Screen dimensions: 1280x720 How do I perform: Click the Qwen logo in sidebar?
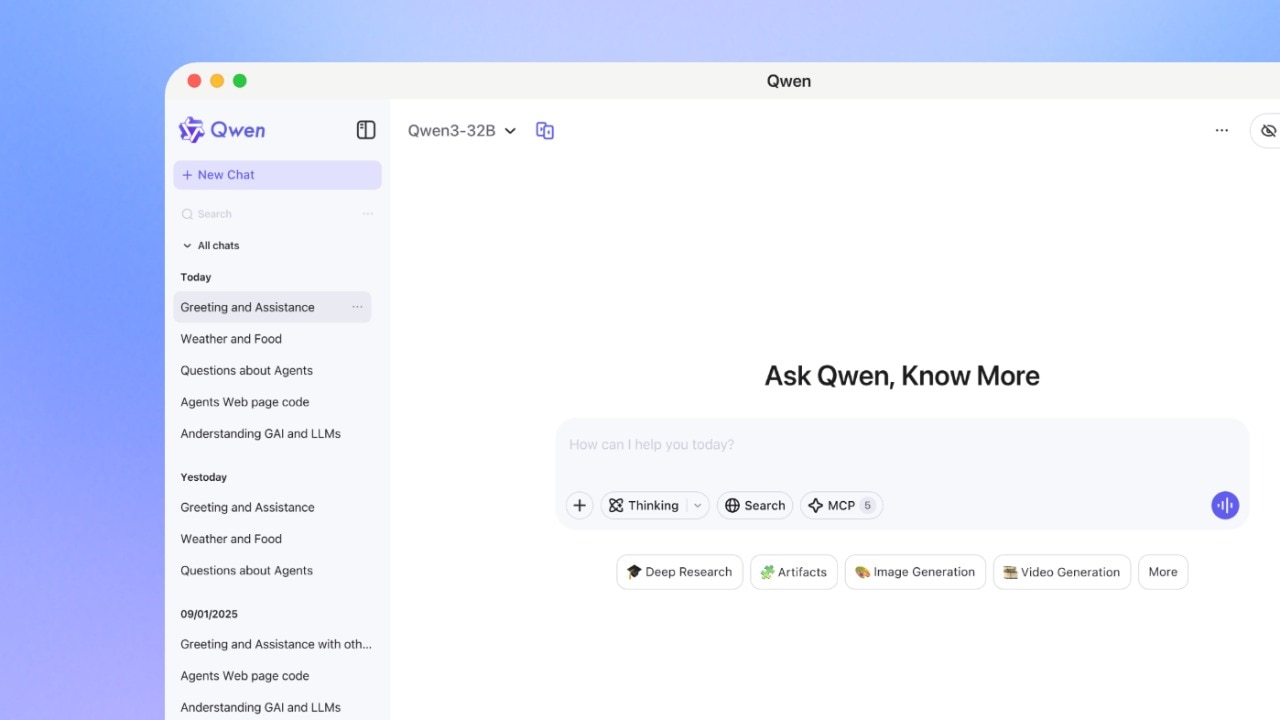[221, 130]
